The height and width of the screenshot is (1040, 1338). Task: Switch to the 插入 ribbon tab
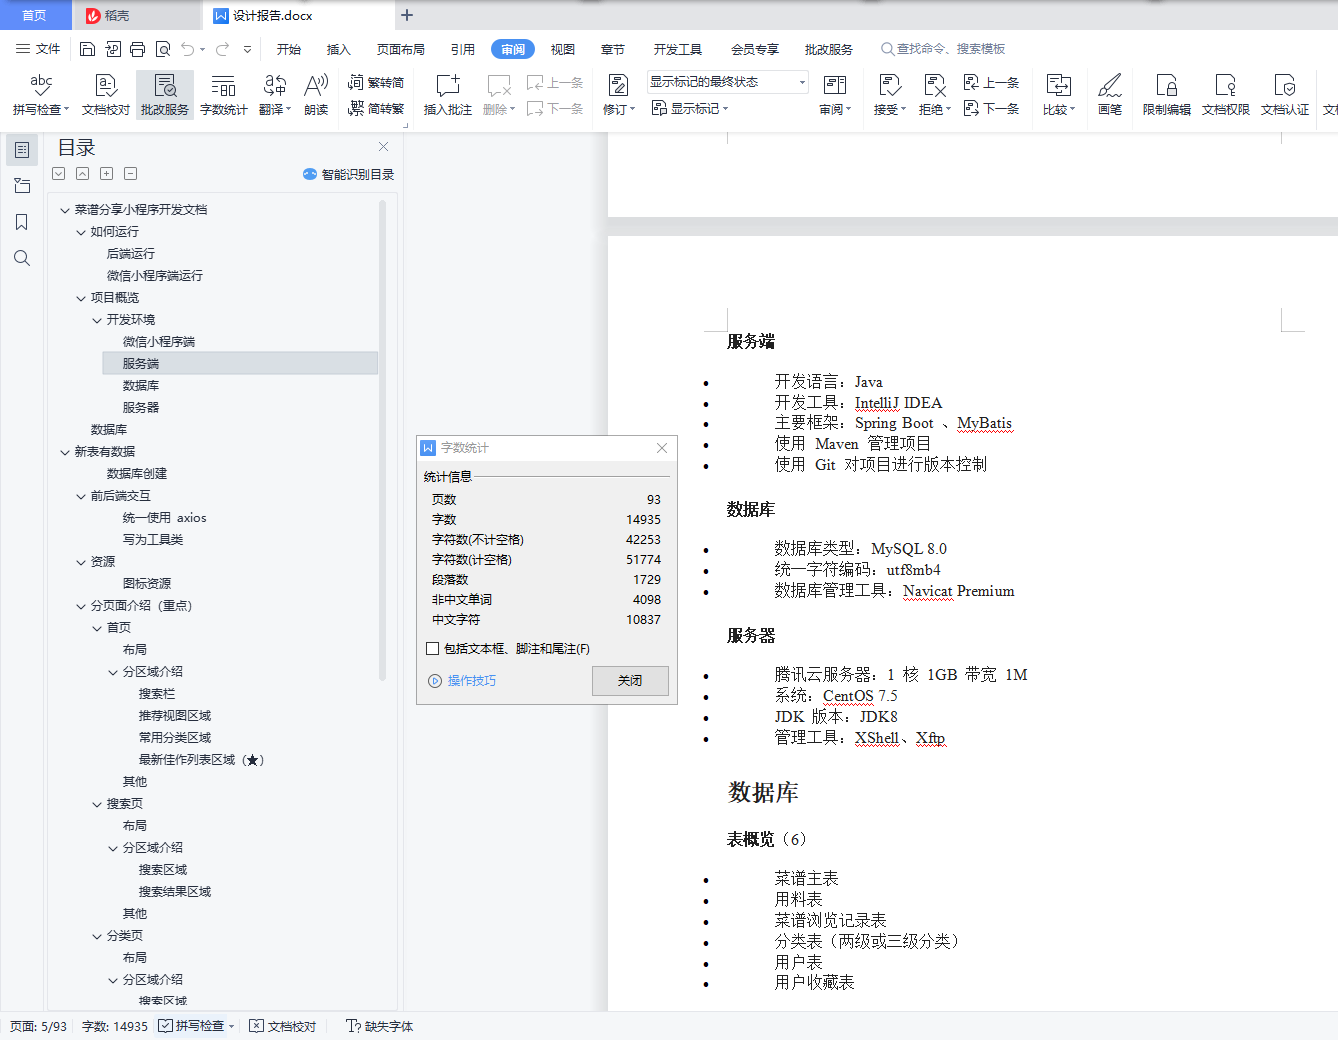click(x=339, y=49)
